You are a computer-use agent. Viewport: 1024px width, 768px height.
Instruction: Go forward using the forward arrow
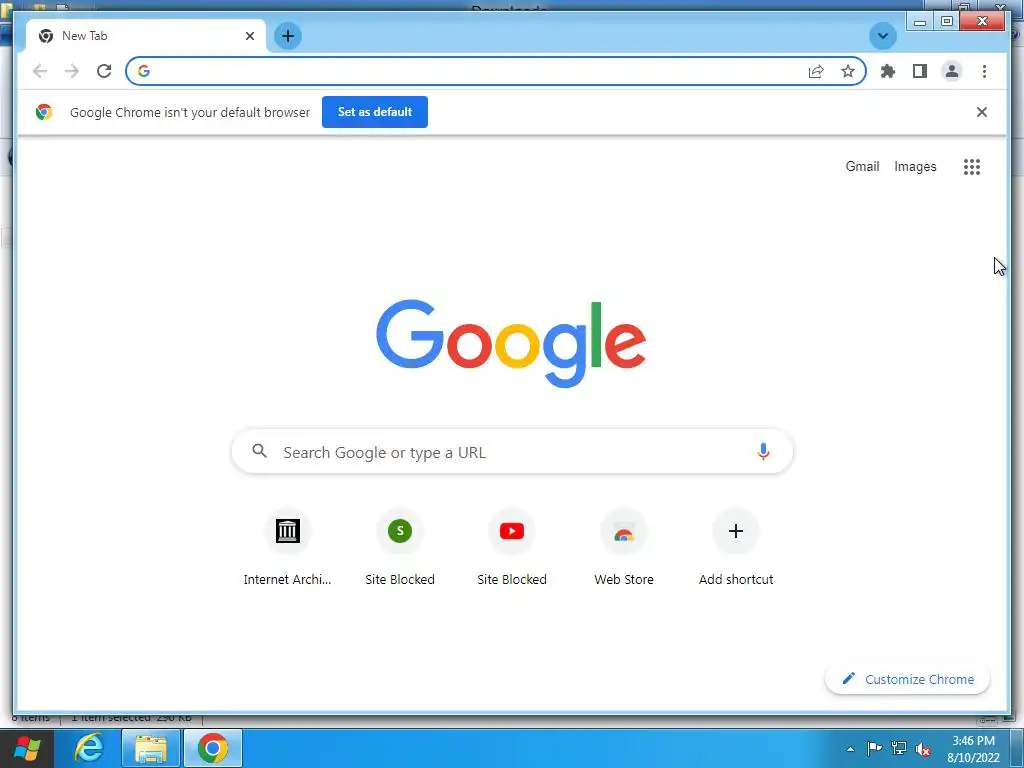click(x=72, y=71)
